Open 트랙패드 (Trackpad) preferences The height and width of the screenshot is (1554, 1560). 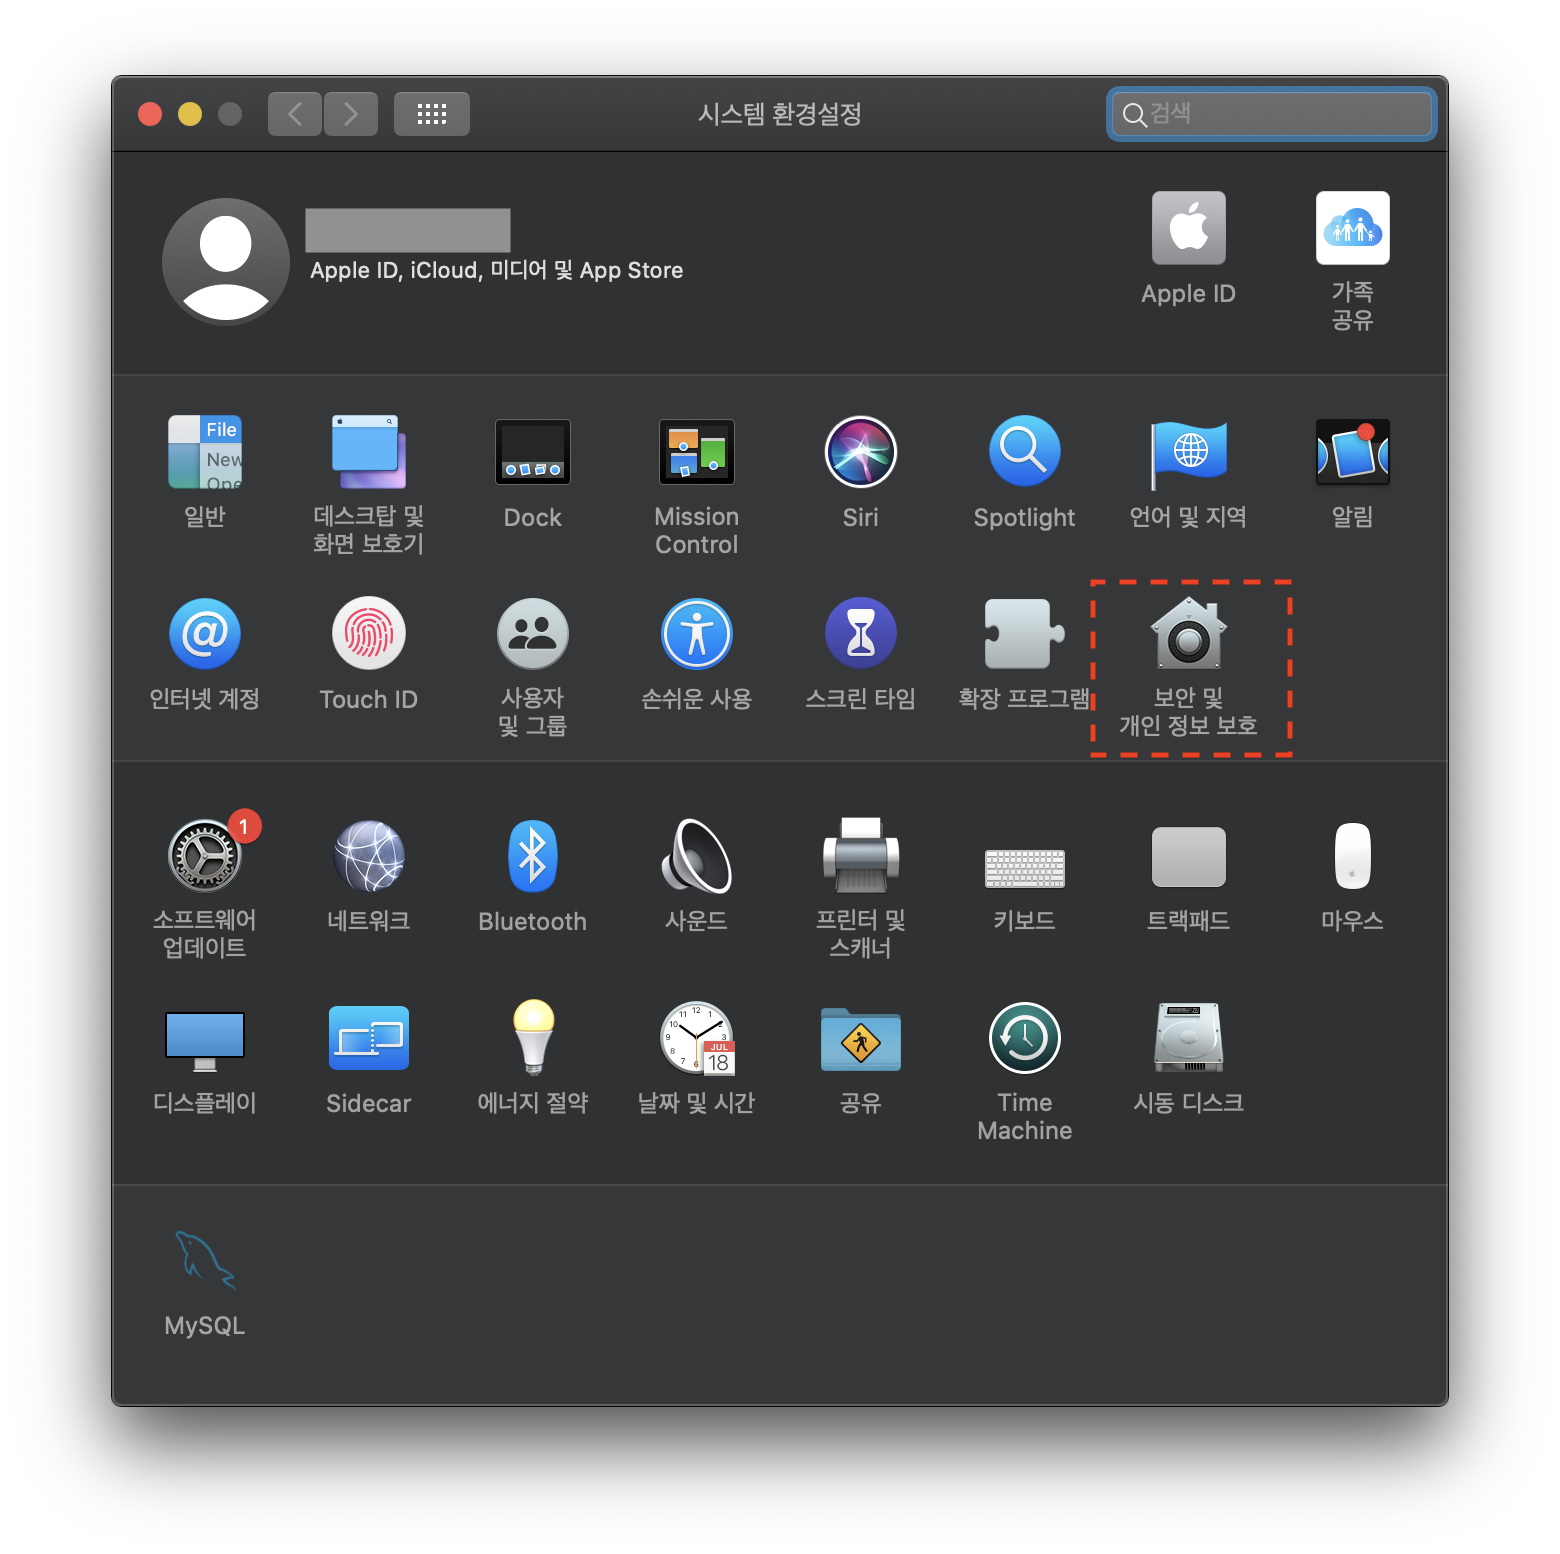(x=1189, y=857)
